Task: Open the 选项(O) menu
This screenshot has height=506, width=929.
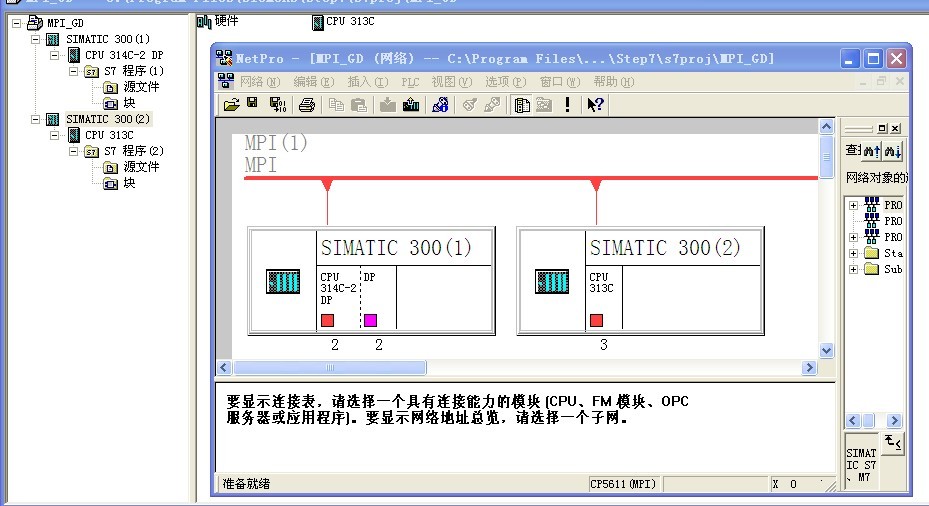Action: pyautogui.click(x=504, y=82)
